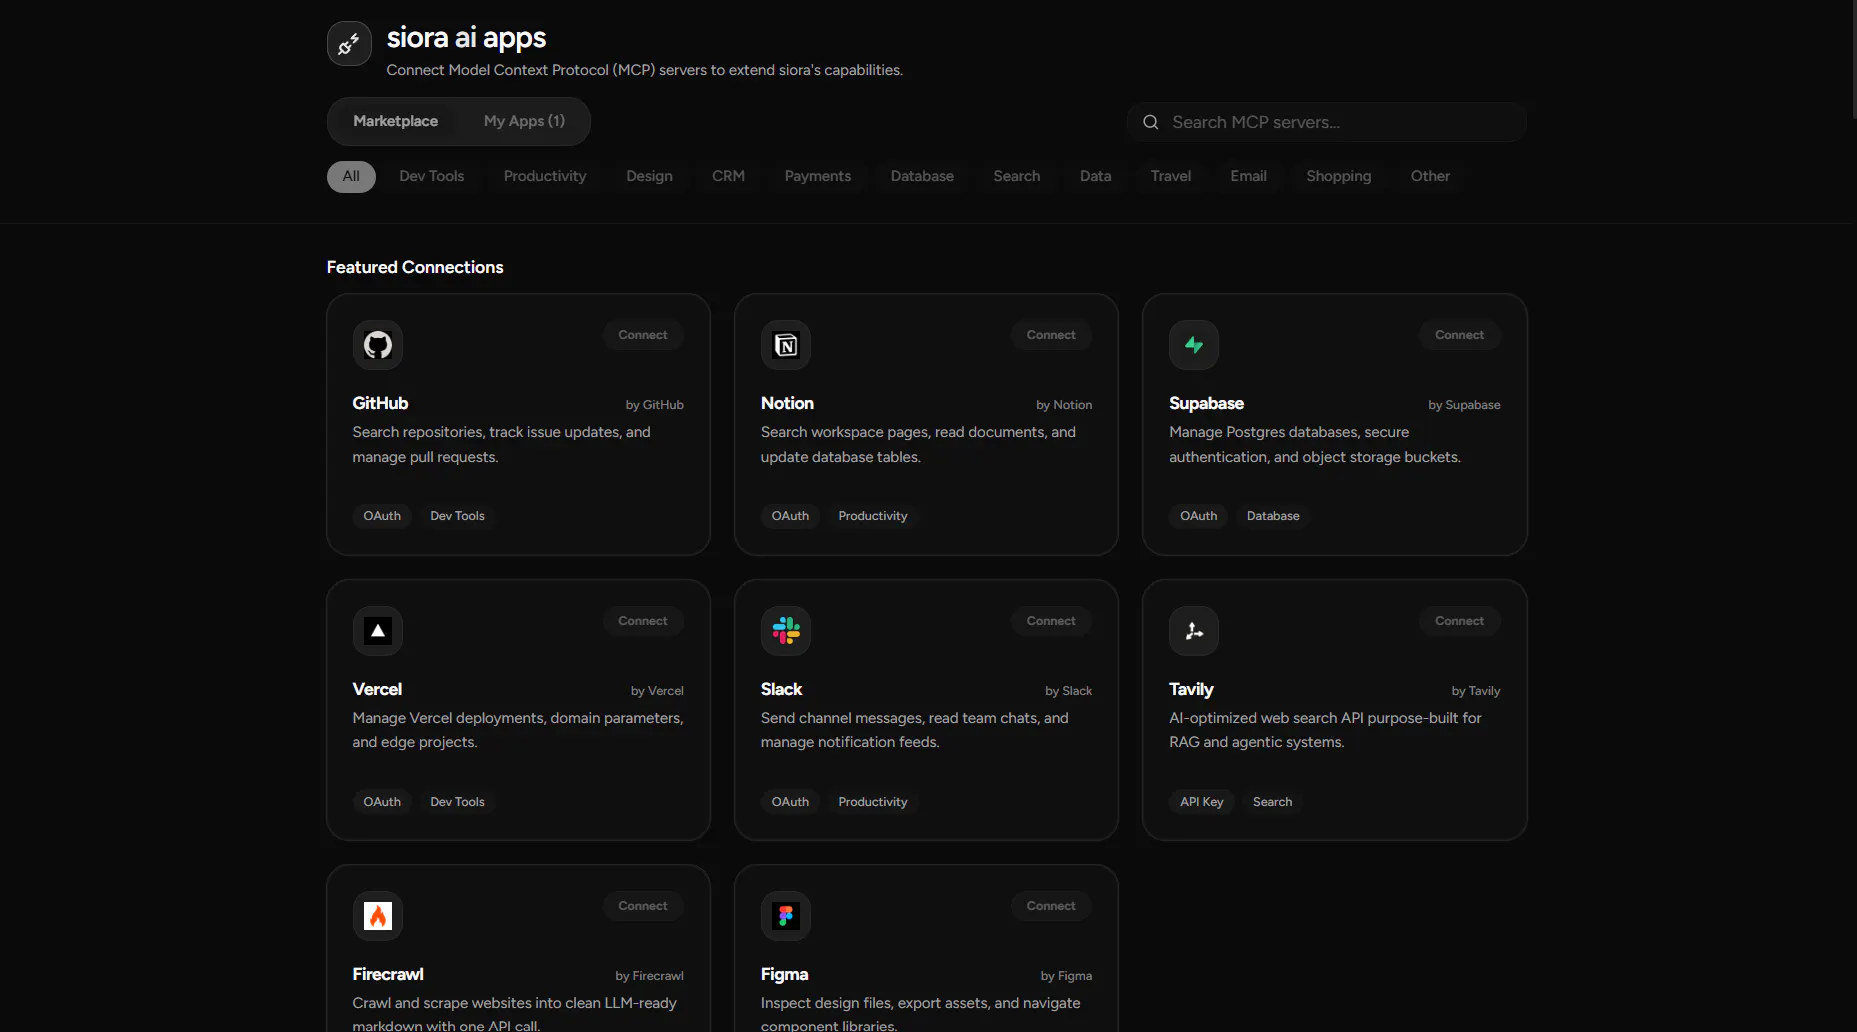Filter by CRM category
Image resolution: width=1857 pixels, height=1032 pixels.
728,176
